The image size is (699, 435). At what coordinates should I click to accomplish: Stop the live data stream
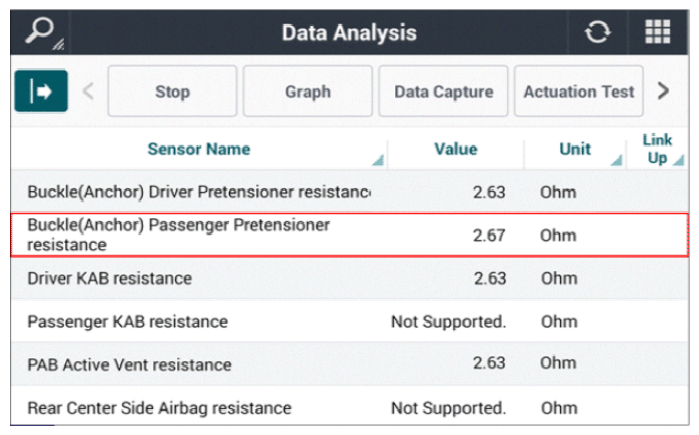(x=172, y=91)
